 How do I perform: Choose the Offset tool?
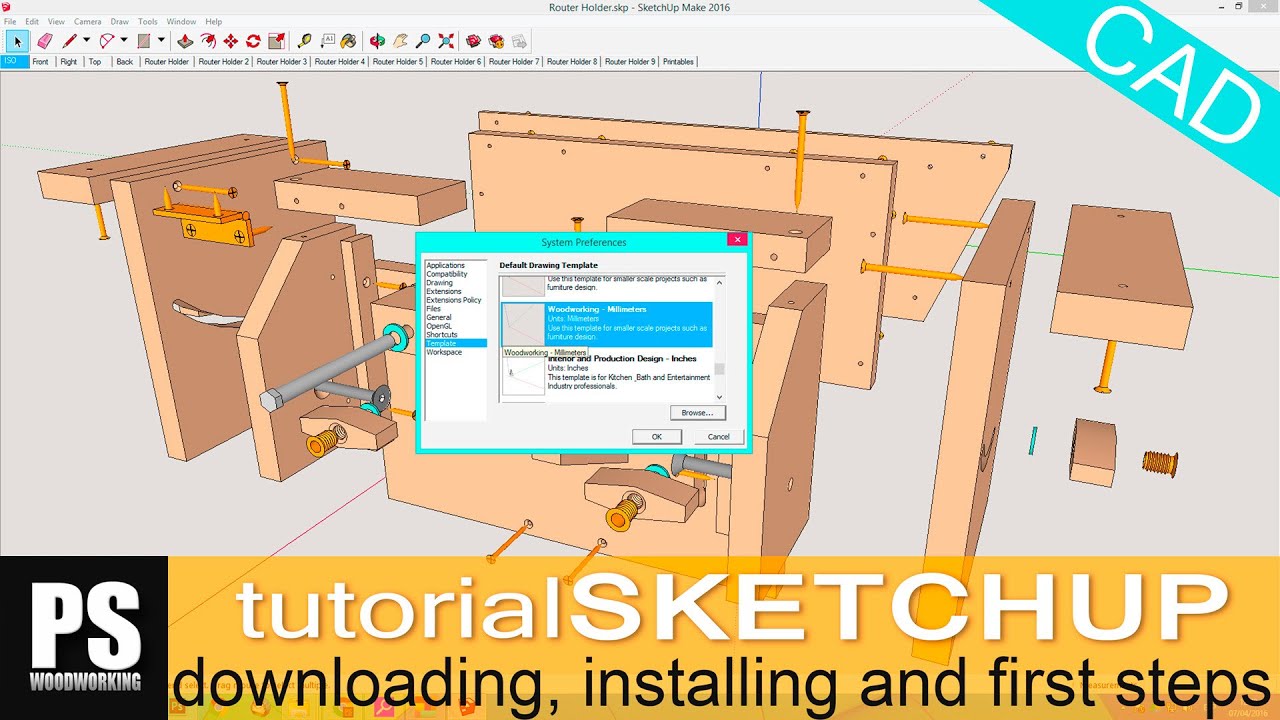point(208,41)
